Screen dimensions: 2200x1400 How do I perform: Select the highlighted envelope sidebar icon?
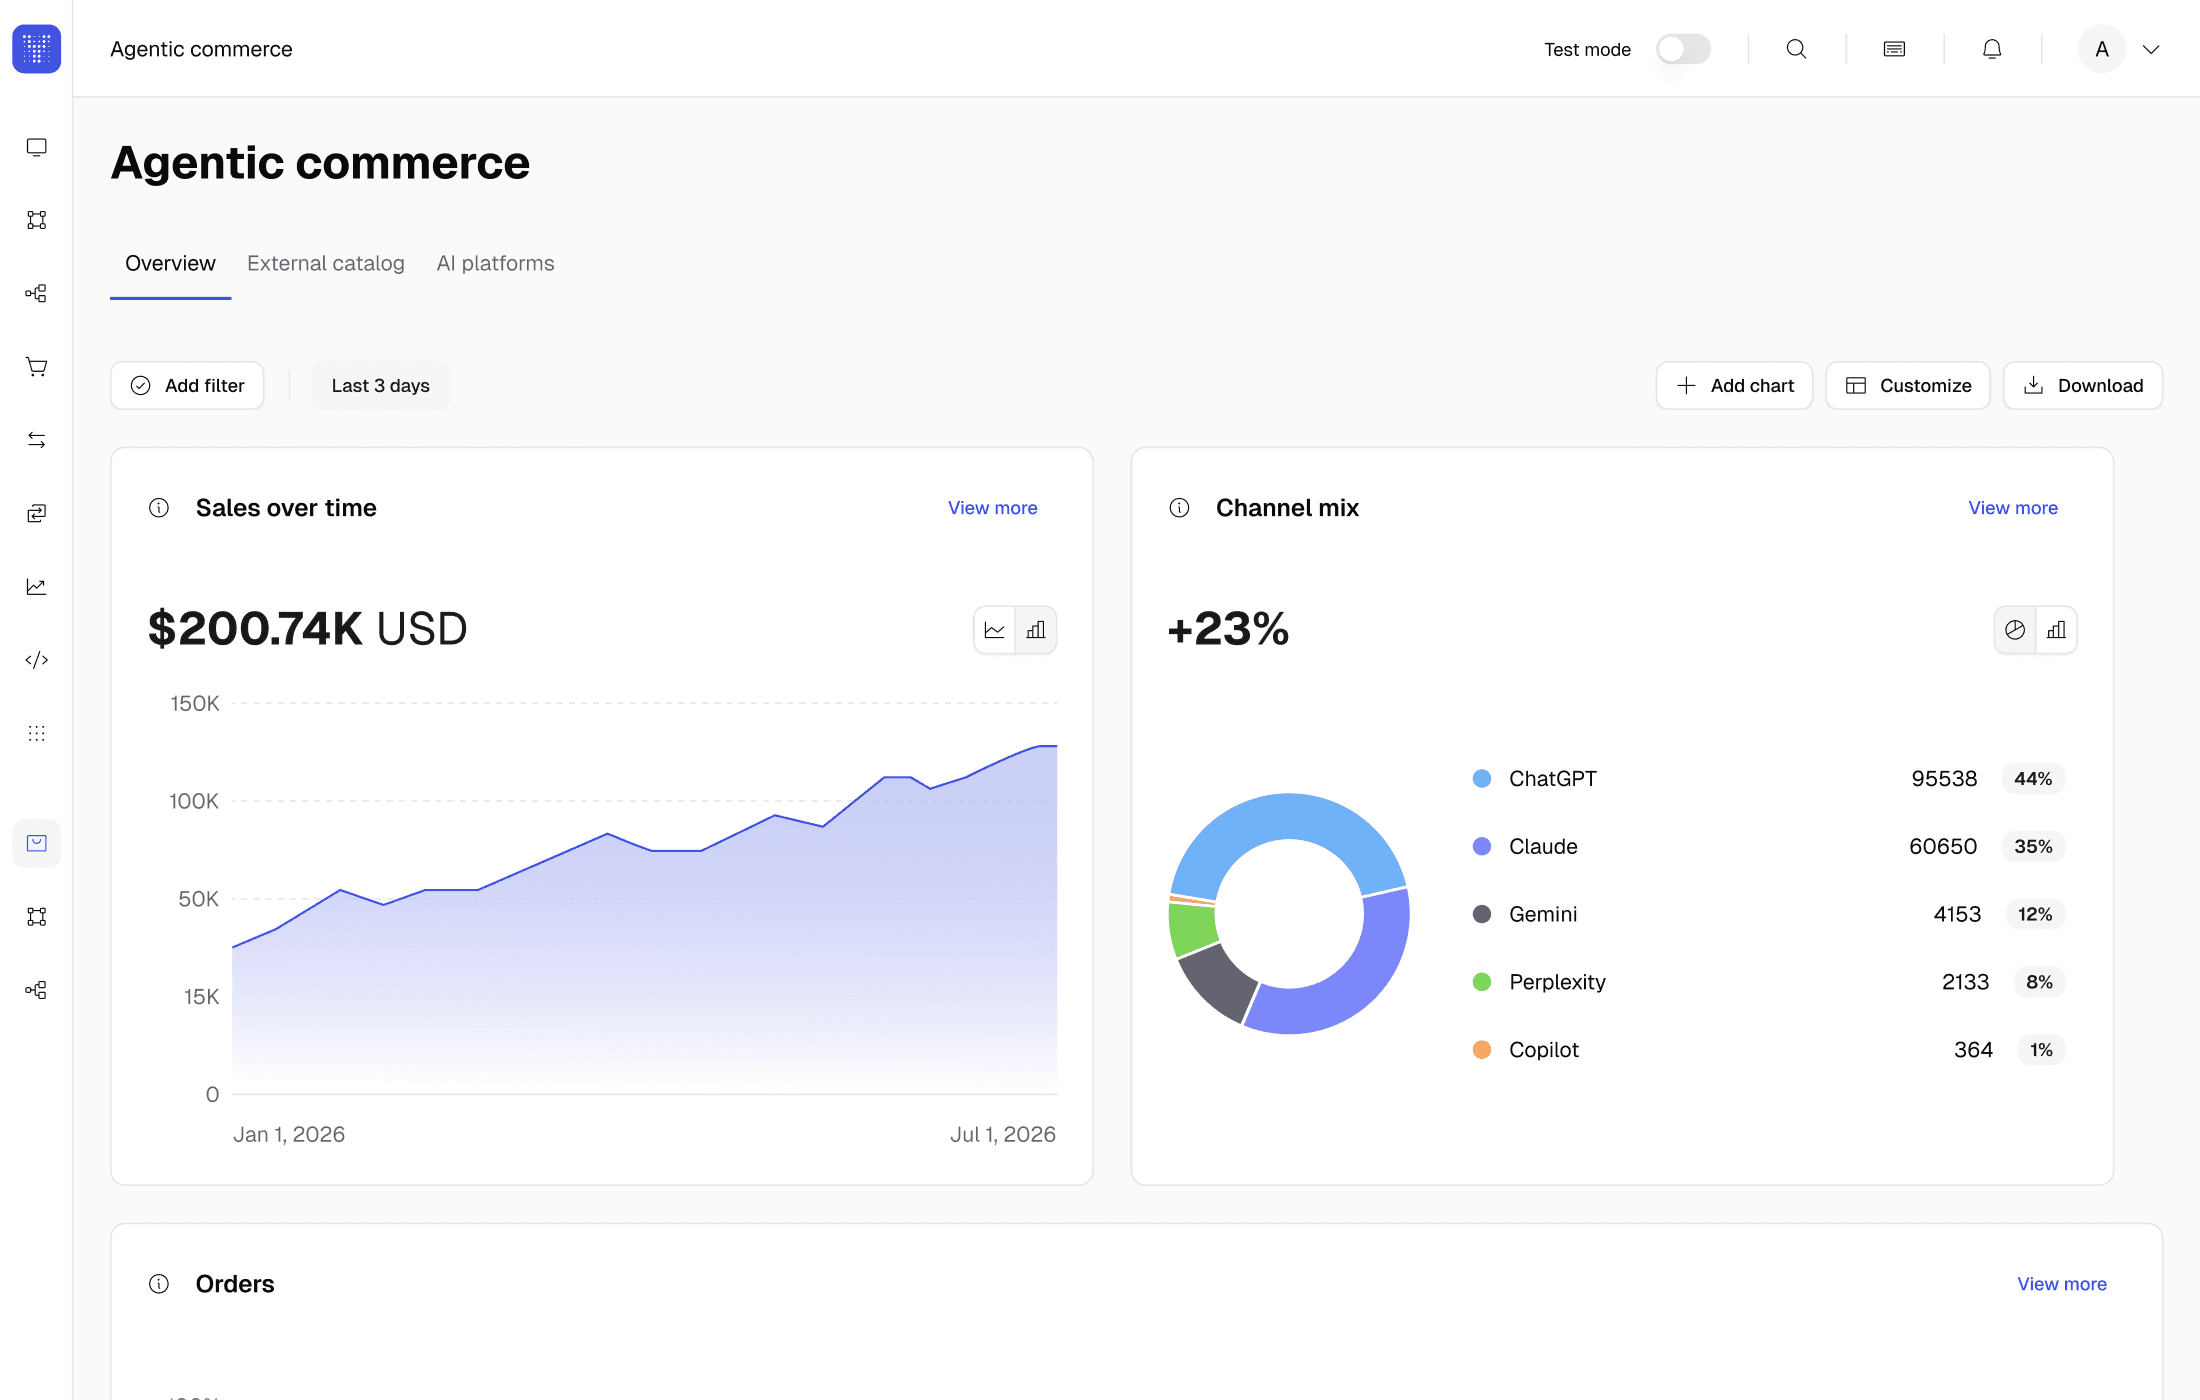point(37,843)
